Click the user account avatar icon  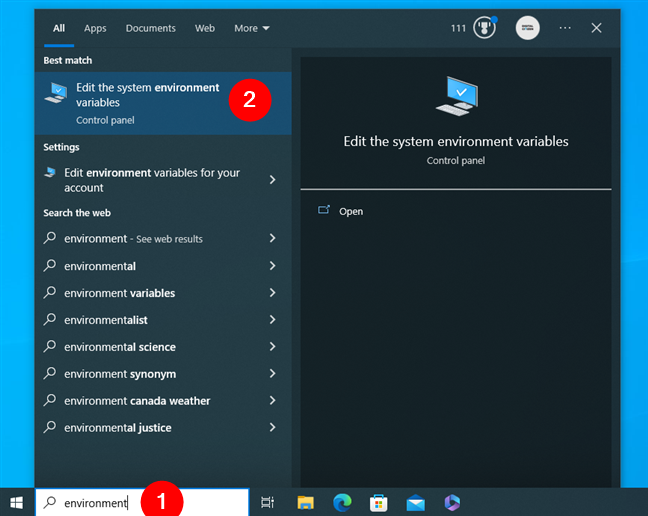[x=527, y=28]
